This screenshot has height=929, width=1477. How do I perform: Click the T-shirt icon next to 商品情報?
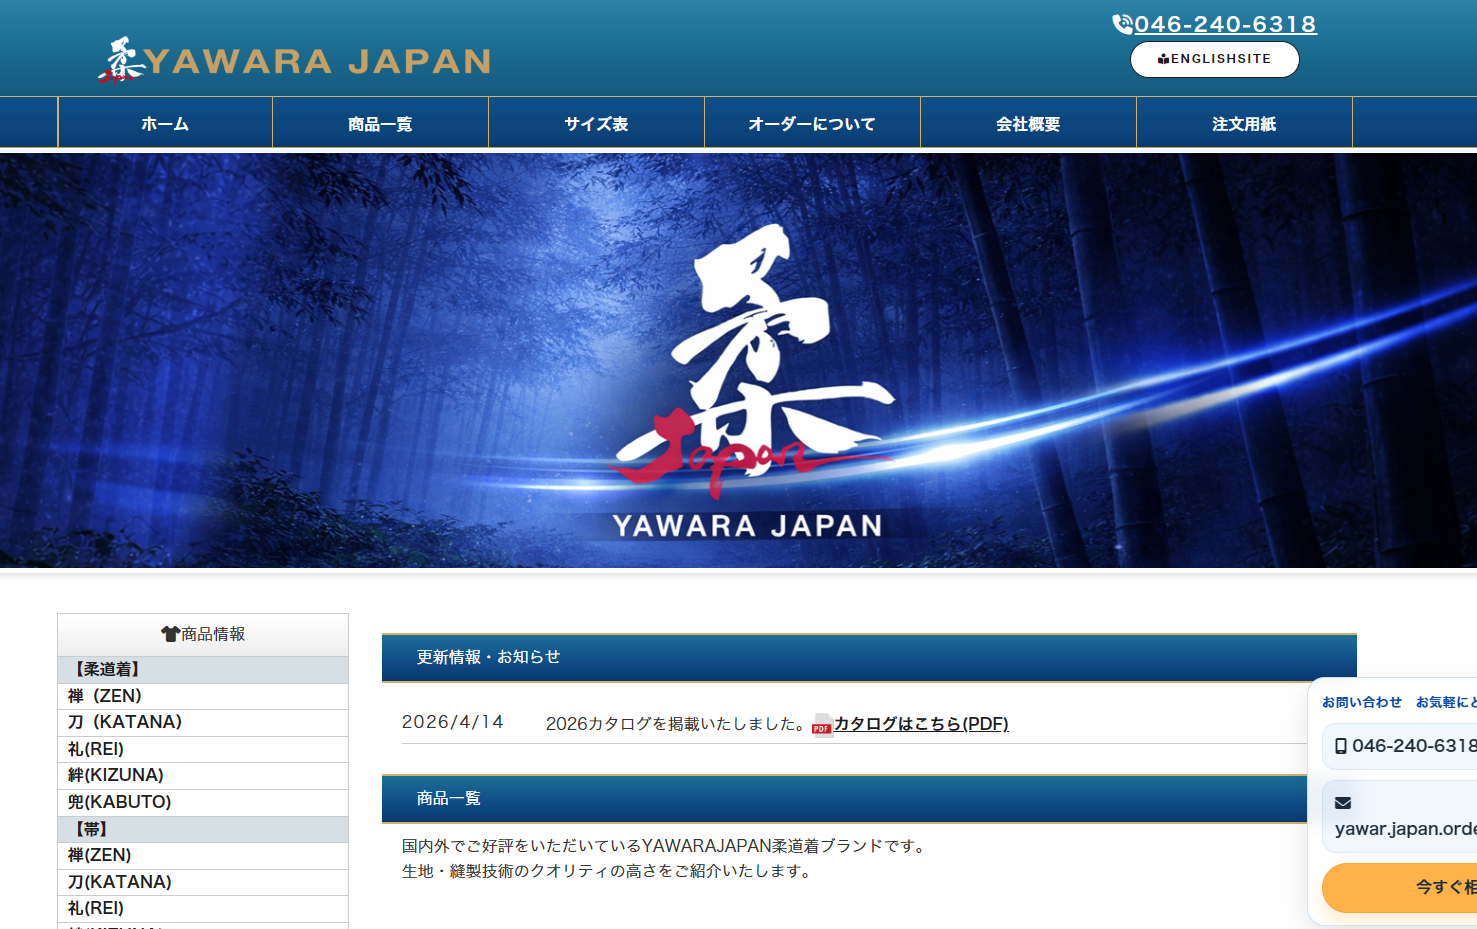point(170,634)
